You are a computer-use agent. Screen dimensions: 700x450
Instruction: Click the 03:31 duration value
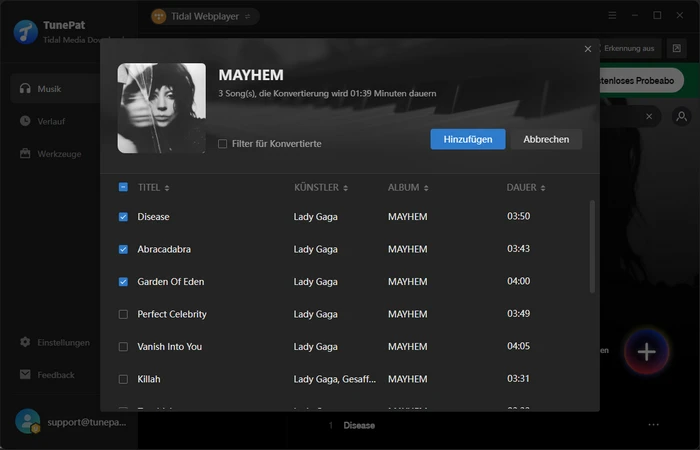pyautogui.click(x=518, y=379)
